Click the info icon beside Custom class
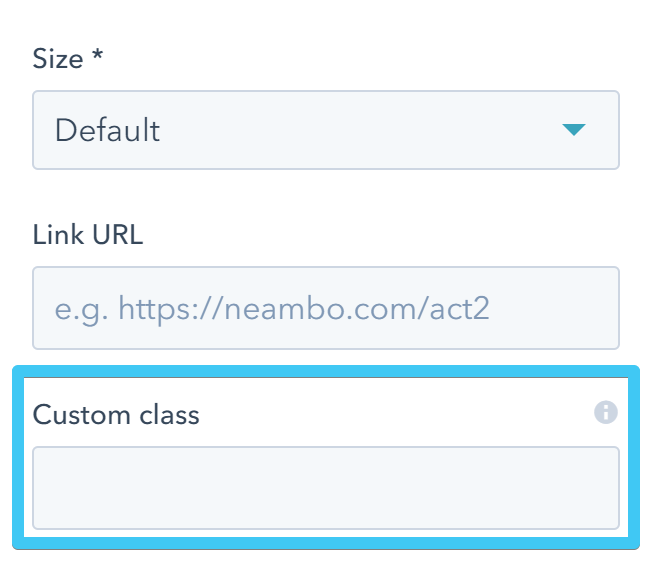Screen dimensions: 652x562 605,412
